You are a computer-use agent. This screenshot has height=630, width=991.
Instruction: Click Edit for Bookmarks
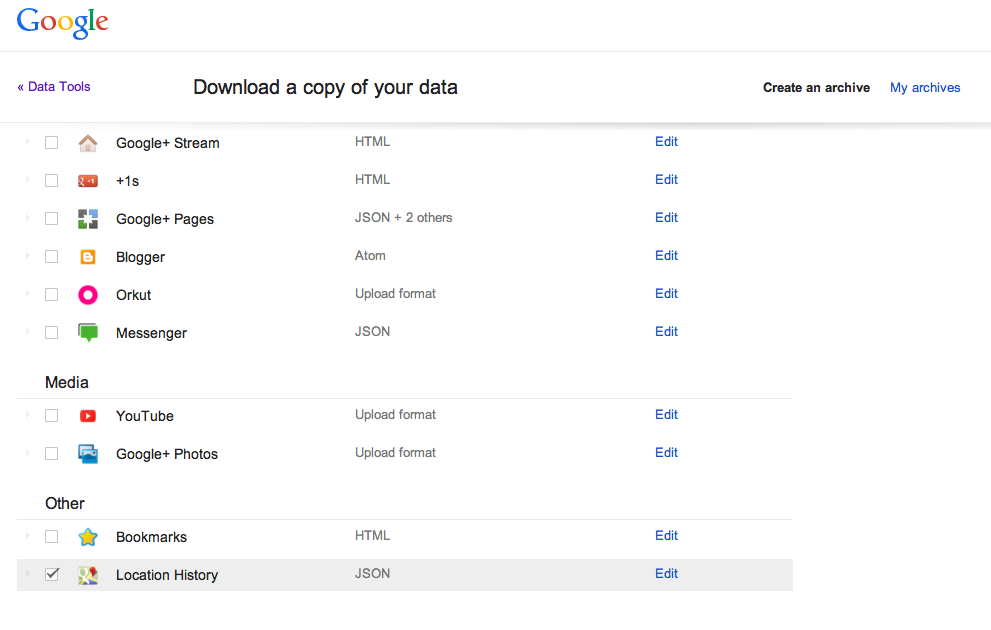(666, 535)
